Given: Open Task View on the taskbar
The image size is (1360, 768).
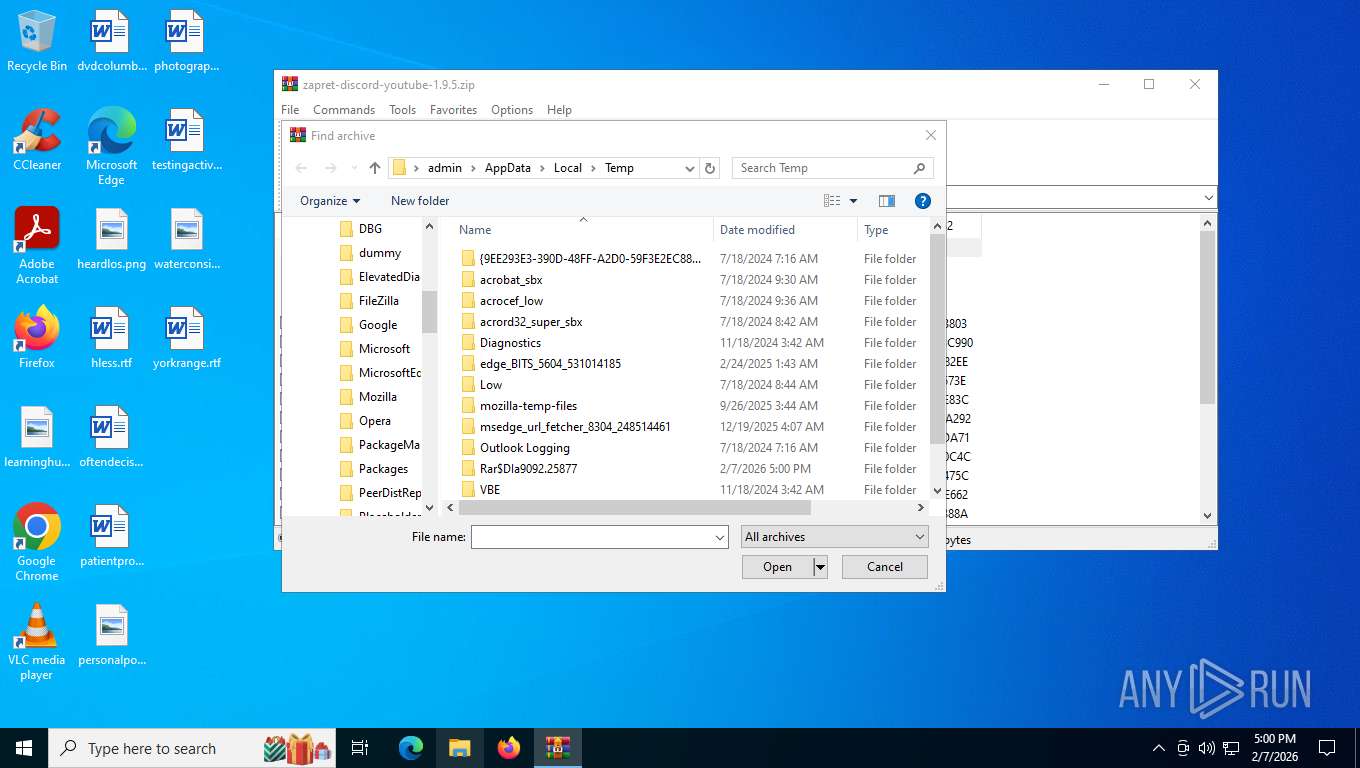Looking at the screenshot, I should (360, 748).
